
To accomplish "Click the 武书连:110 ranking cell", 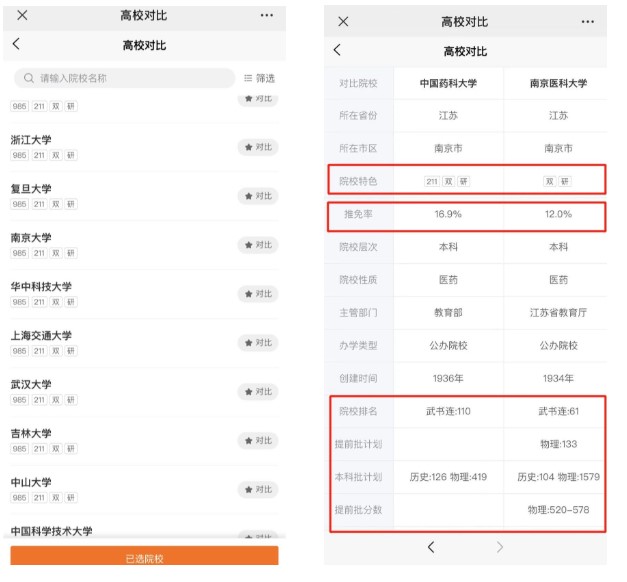I will (448, 411).
